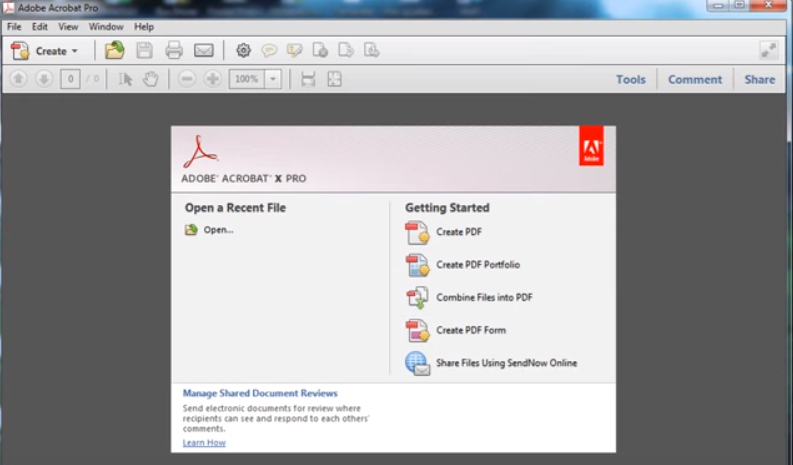The width and height of the screenshot is (793, 465).
Task: Click the SendNow globe icon
Action: click(417, 363)
